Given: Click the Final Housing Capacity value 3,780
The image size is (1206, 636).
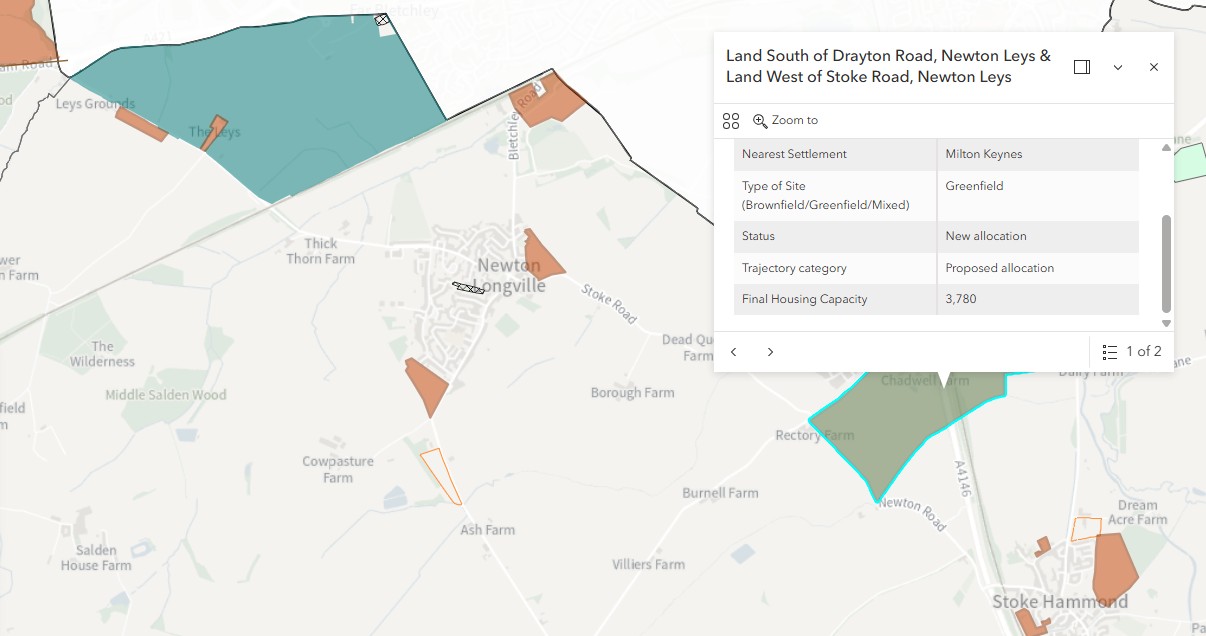Looking at the screenshot, I should (961, 299).
